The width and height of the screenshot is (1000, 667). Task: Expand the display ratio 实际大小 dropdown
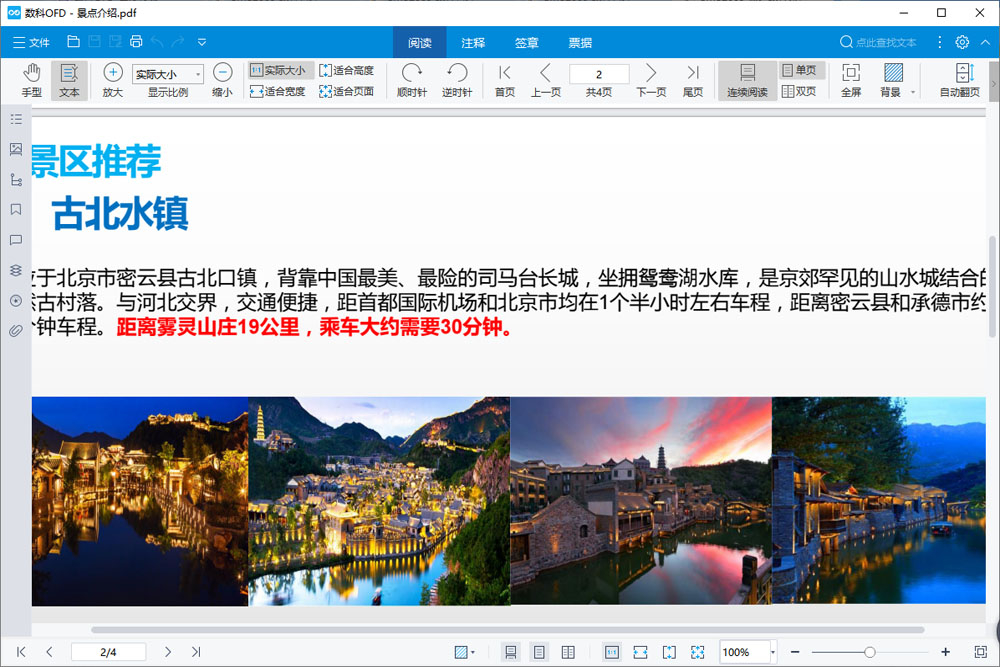[198, 74]
